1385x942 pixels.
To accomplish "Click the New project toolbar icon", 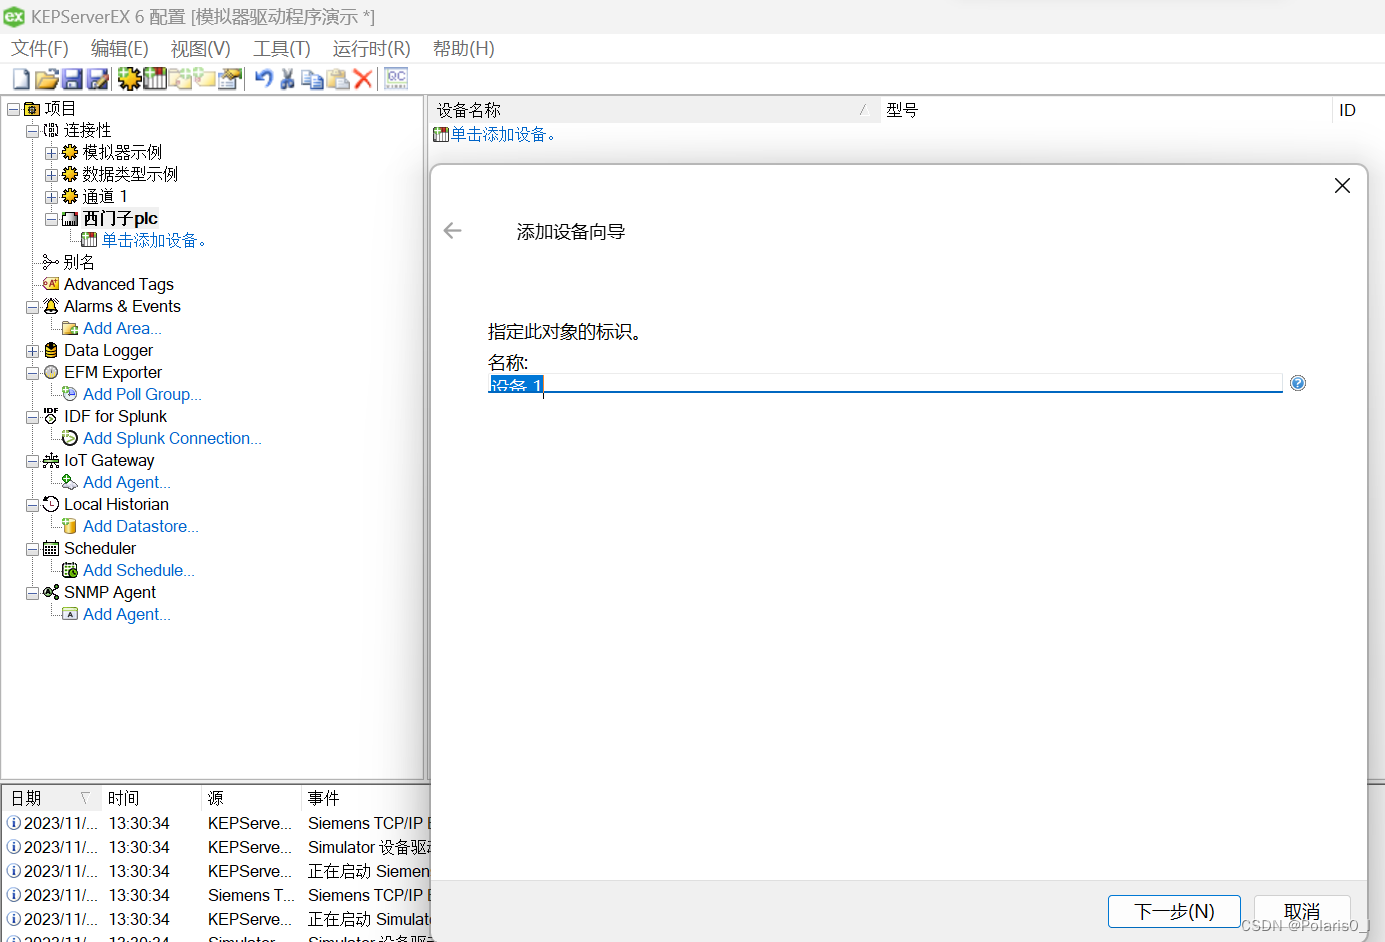I will pos(21,79).
